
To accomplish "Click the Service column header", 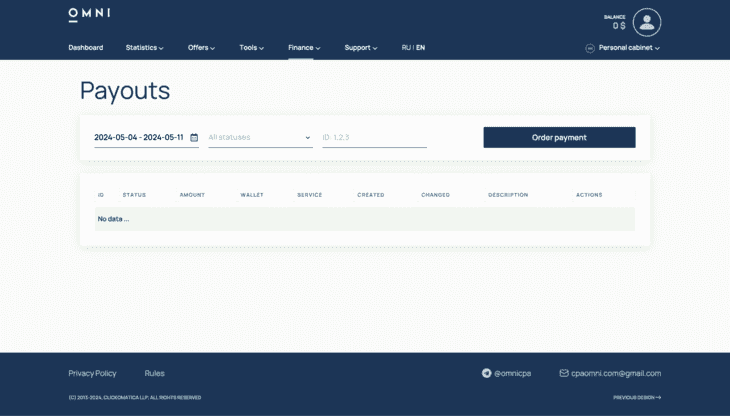I will point(310,195).
